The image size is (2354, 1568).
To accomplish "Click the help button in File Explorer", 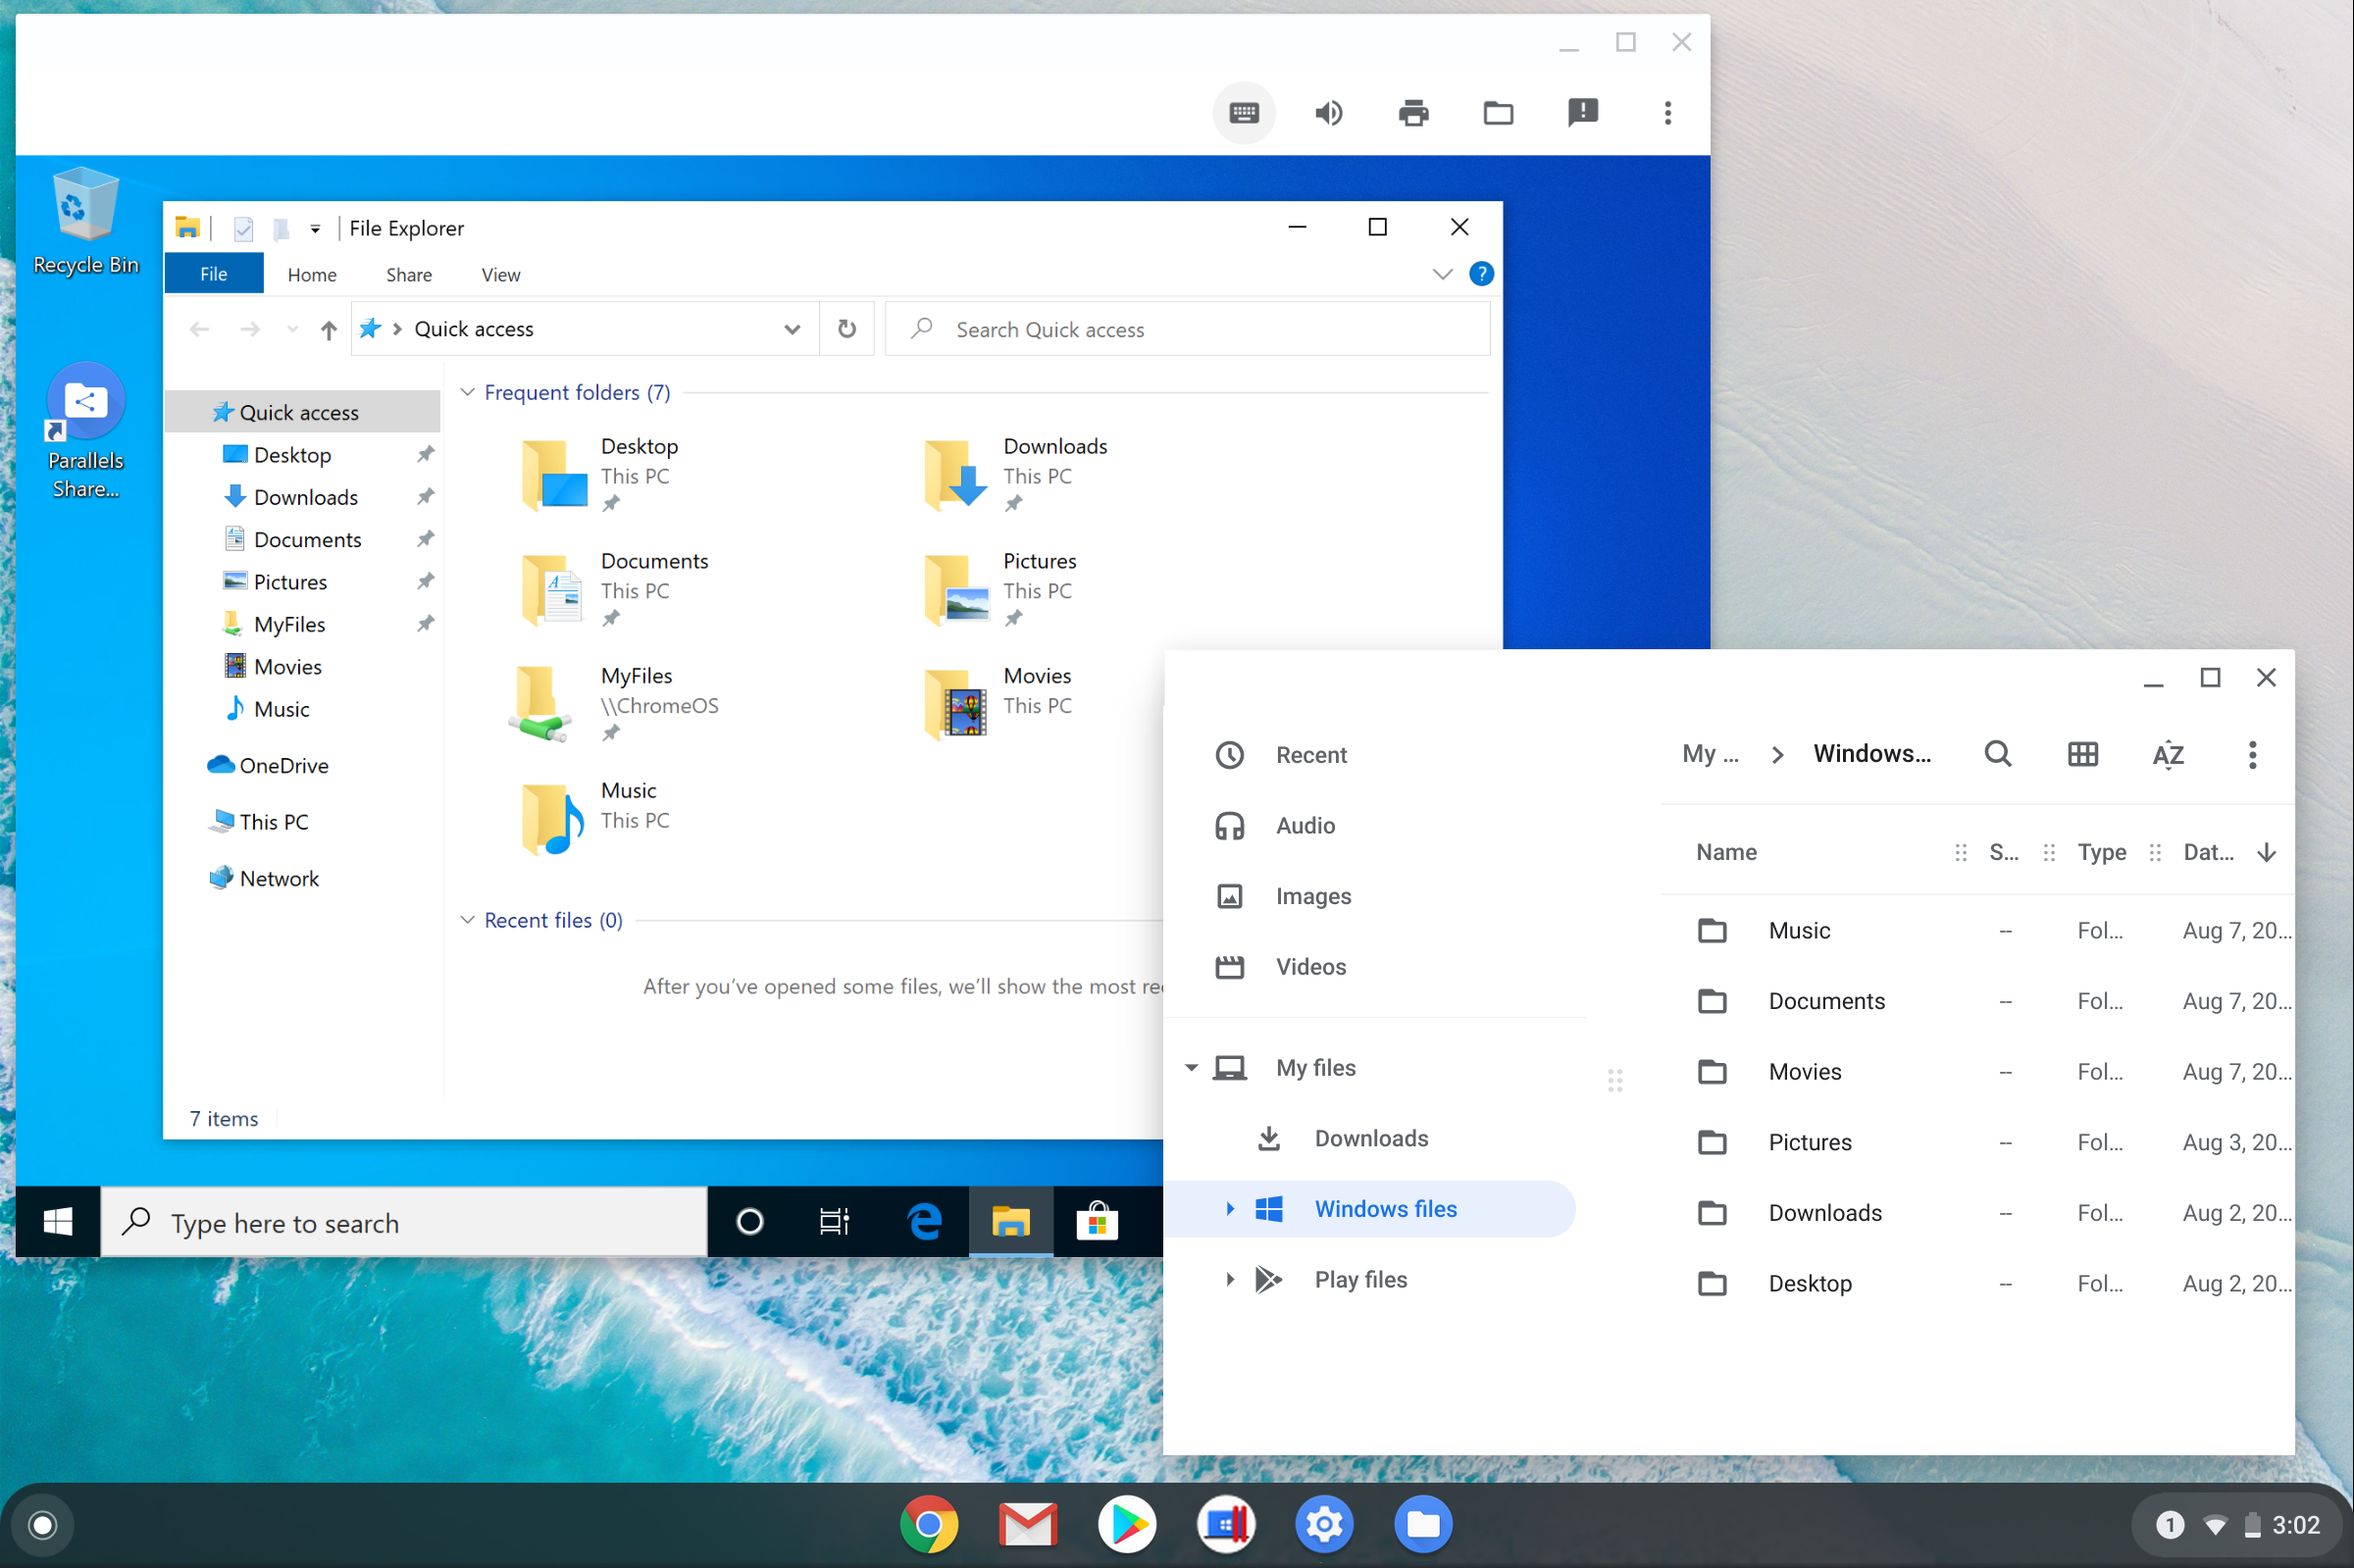I will click(1481, 273).
